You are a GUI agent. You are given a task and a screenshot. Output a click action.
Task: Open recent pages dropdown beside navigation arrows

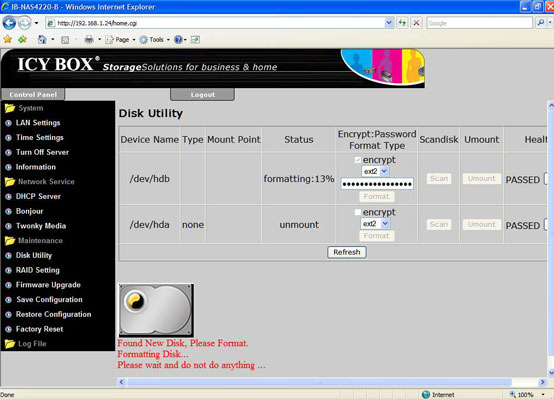[x=36, y=23]
